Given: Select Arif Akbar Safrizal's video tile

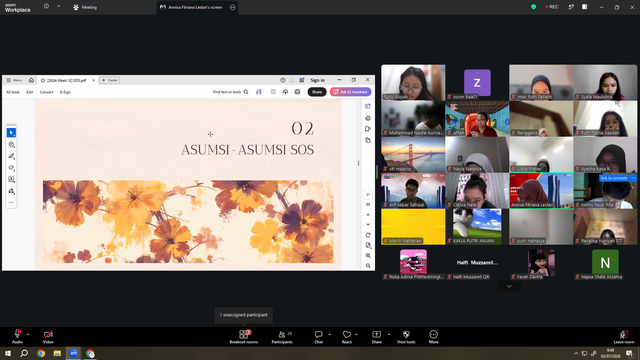Looking at the screenshot, I should tap(413, 191).
